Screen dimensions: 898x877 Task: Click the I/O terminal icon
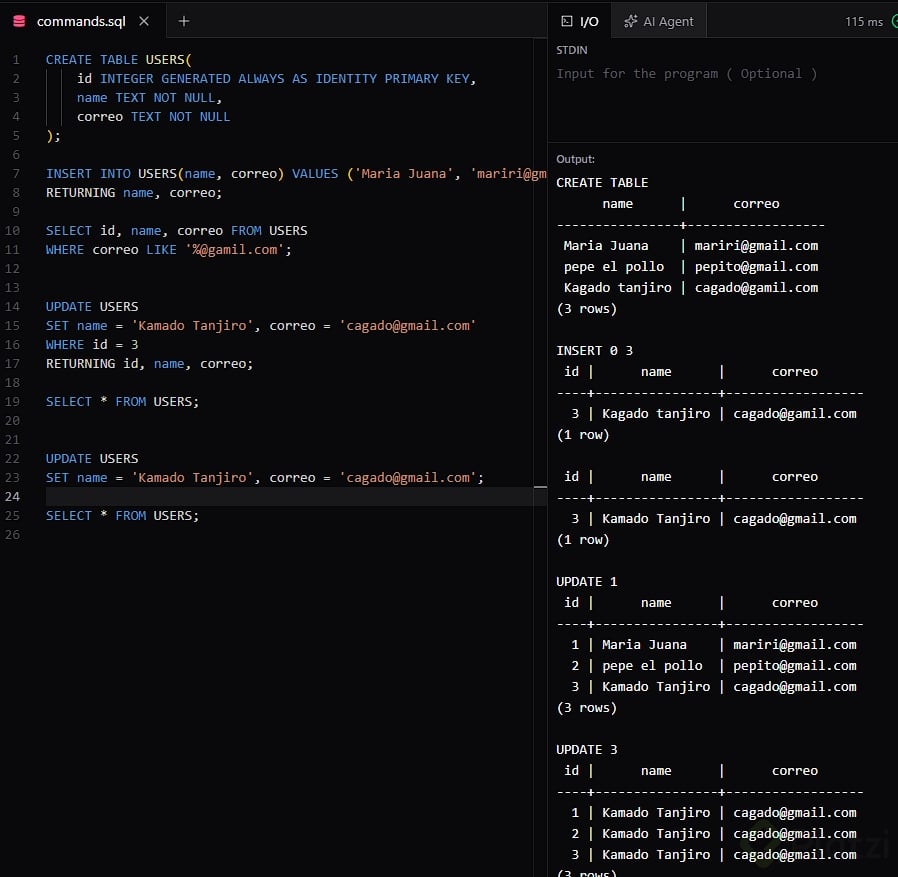(566, 21)
